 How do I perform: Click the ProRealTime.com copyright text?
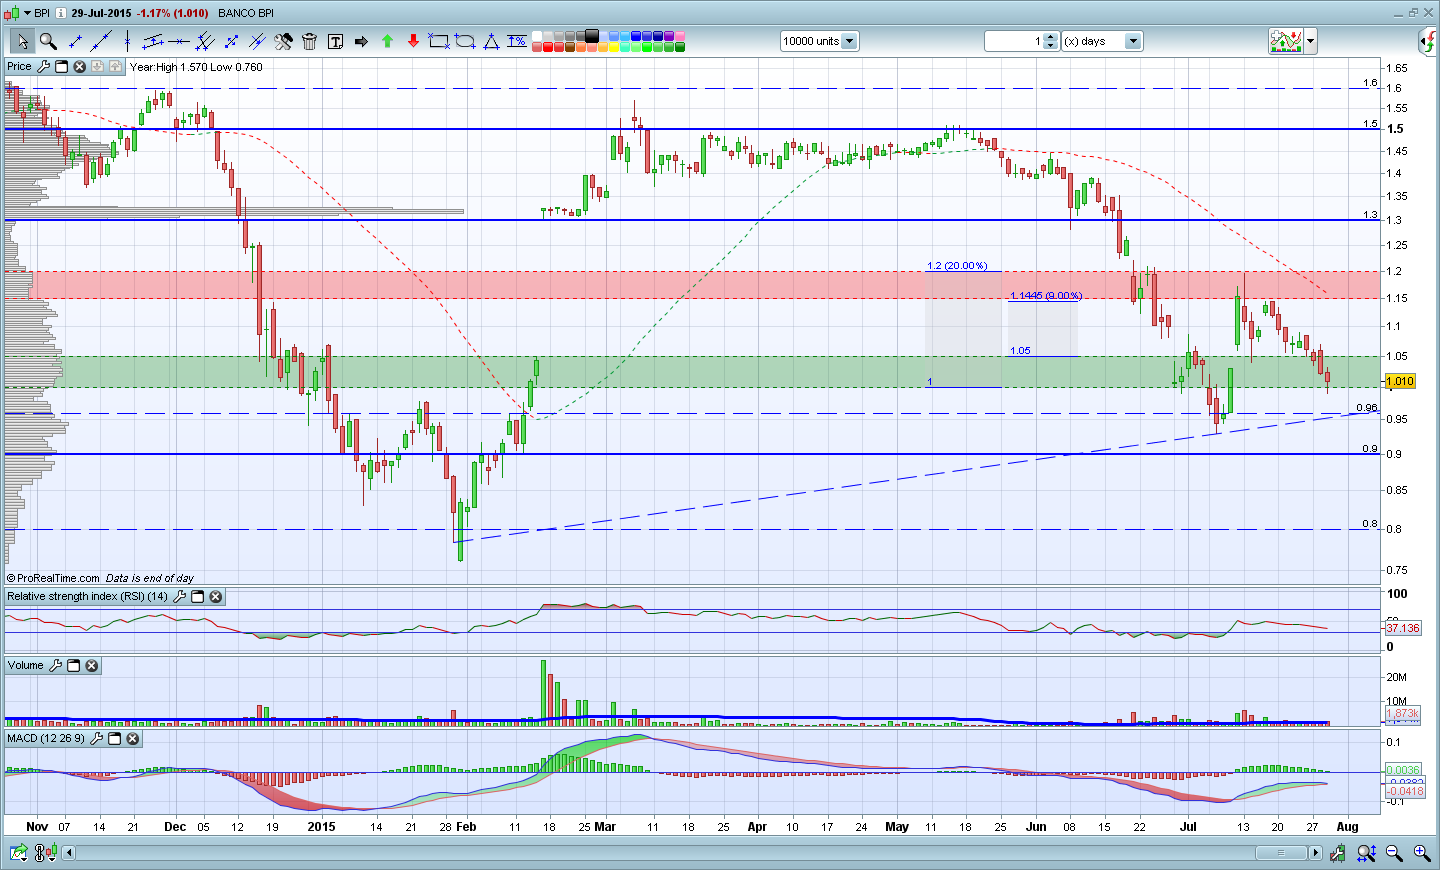click(53, 578)
